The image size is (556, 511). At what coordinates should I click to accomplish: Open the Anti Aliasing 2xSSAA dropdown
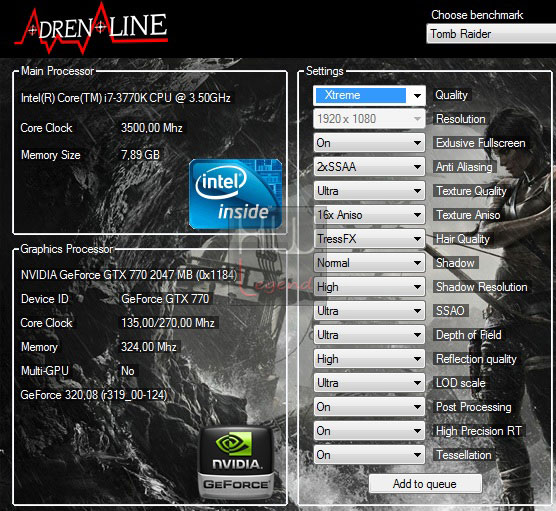[x=369, y=167]
